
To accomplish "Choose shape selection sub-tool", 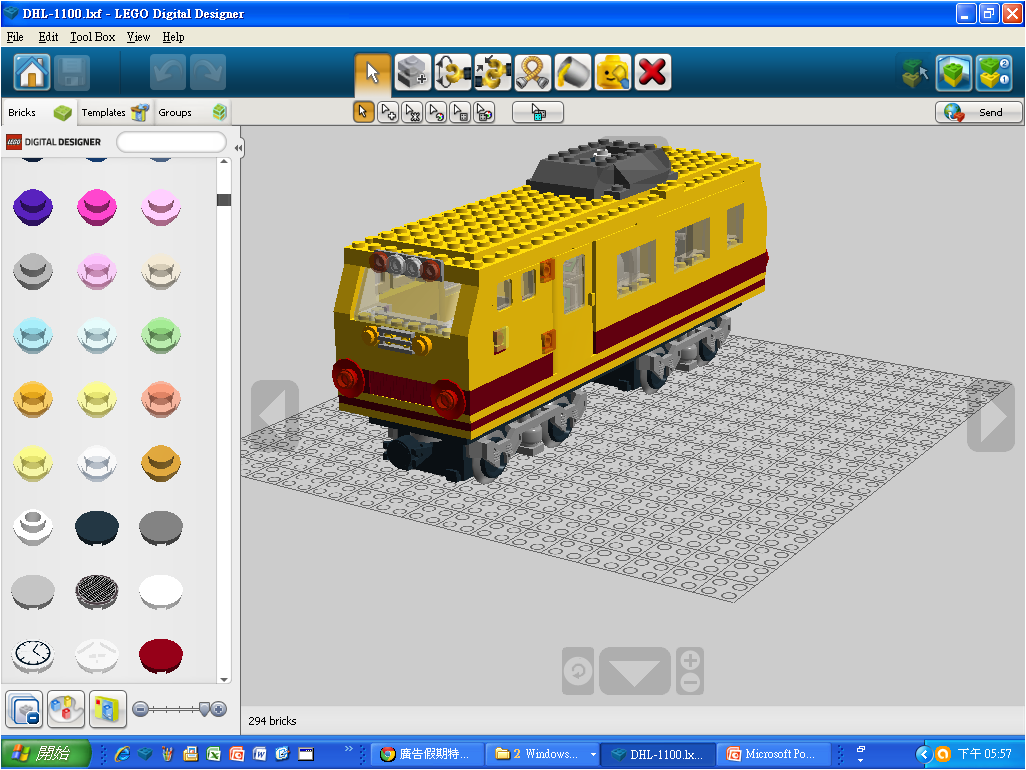I will (x=461, y=113).
